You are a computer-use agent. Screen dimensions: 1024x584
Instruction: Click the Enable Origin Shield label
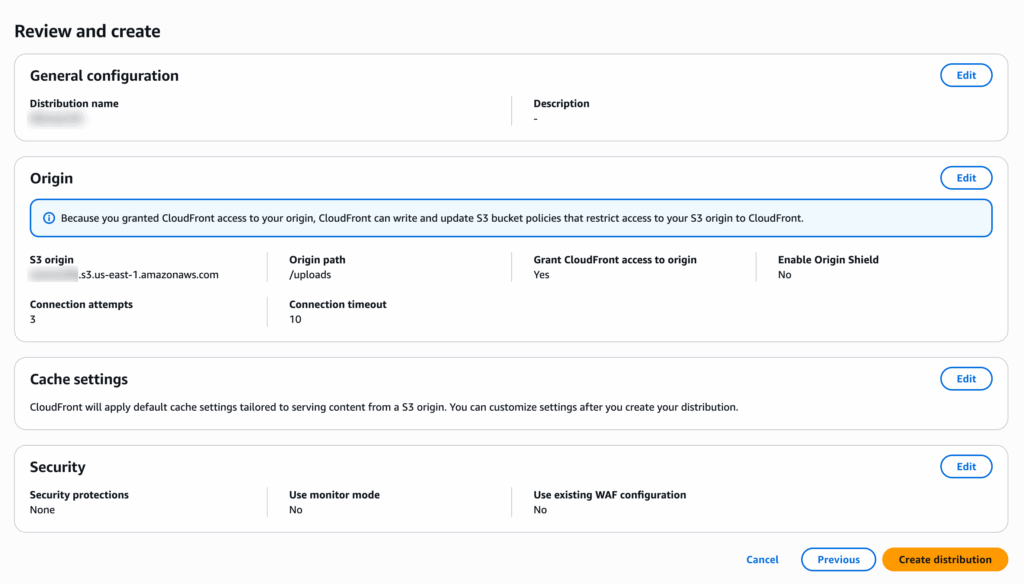[x=828, y=259]
